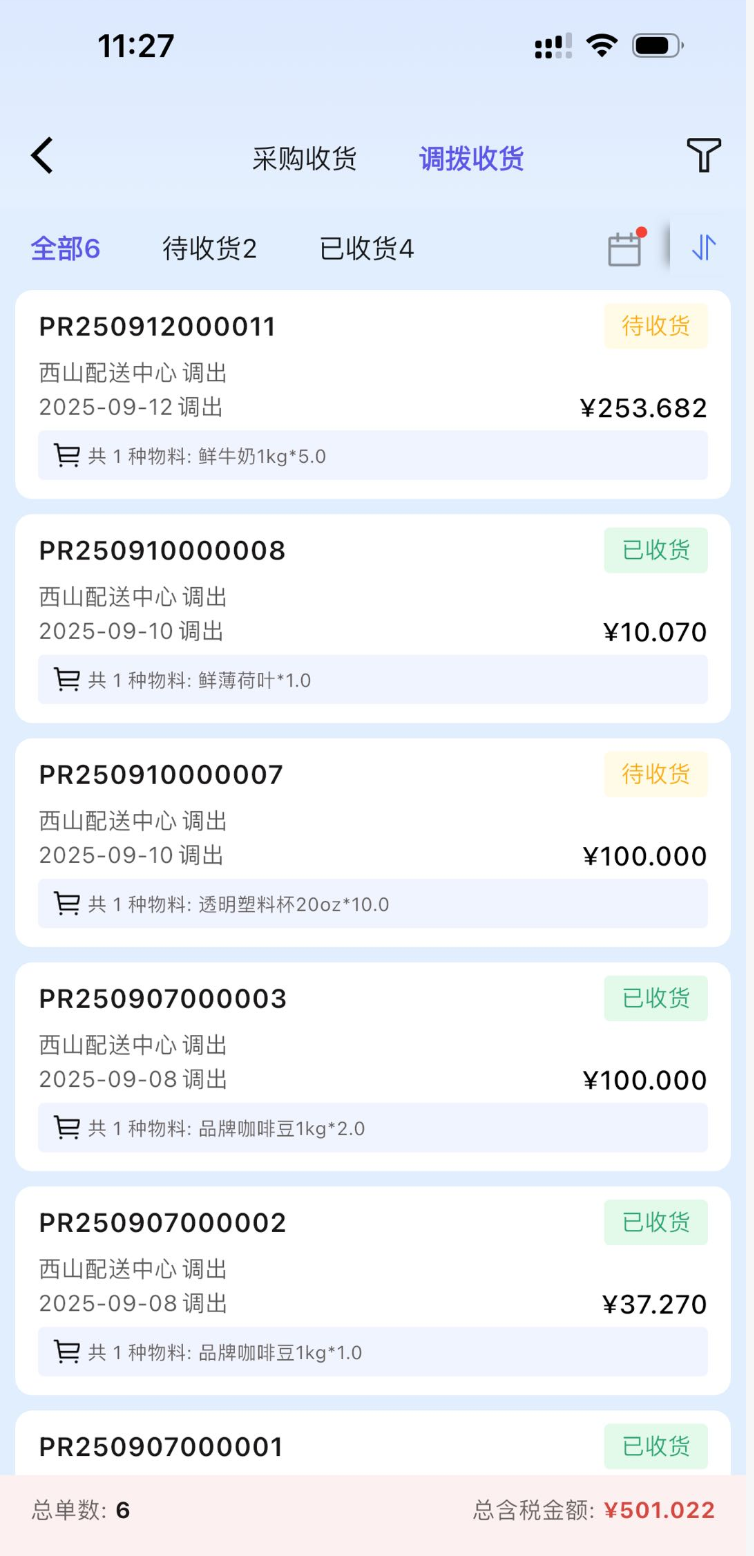
Task: Tap the cart icon beside 鲜牛奶1kg
Action: (67, 456)
